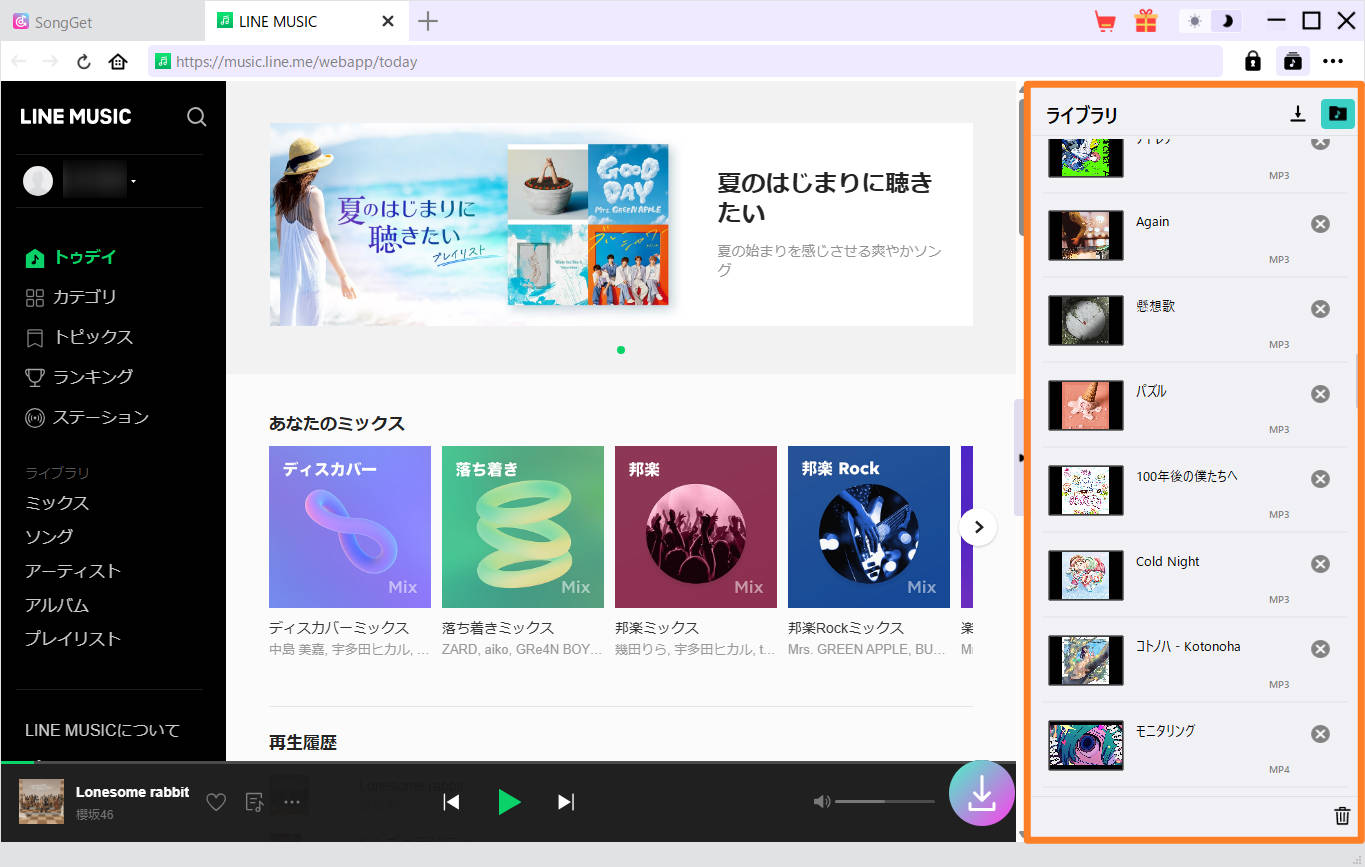Image resolution: width=1365 pixels, height=867 pixels.
Task: Click the Again track thumbnail
Action: [x=1086, y=236]
